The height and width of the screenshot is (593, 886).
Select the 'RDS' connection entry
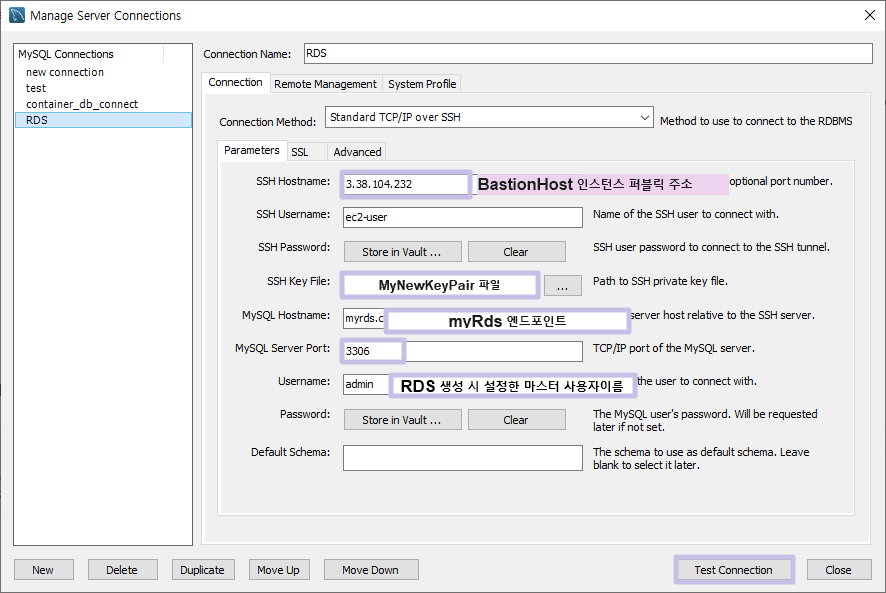(x=103, y=120)
